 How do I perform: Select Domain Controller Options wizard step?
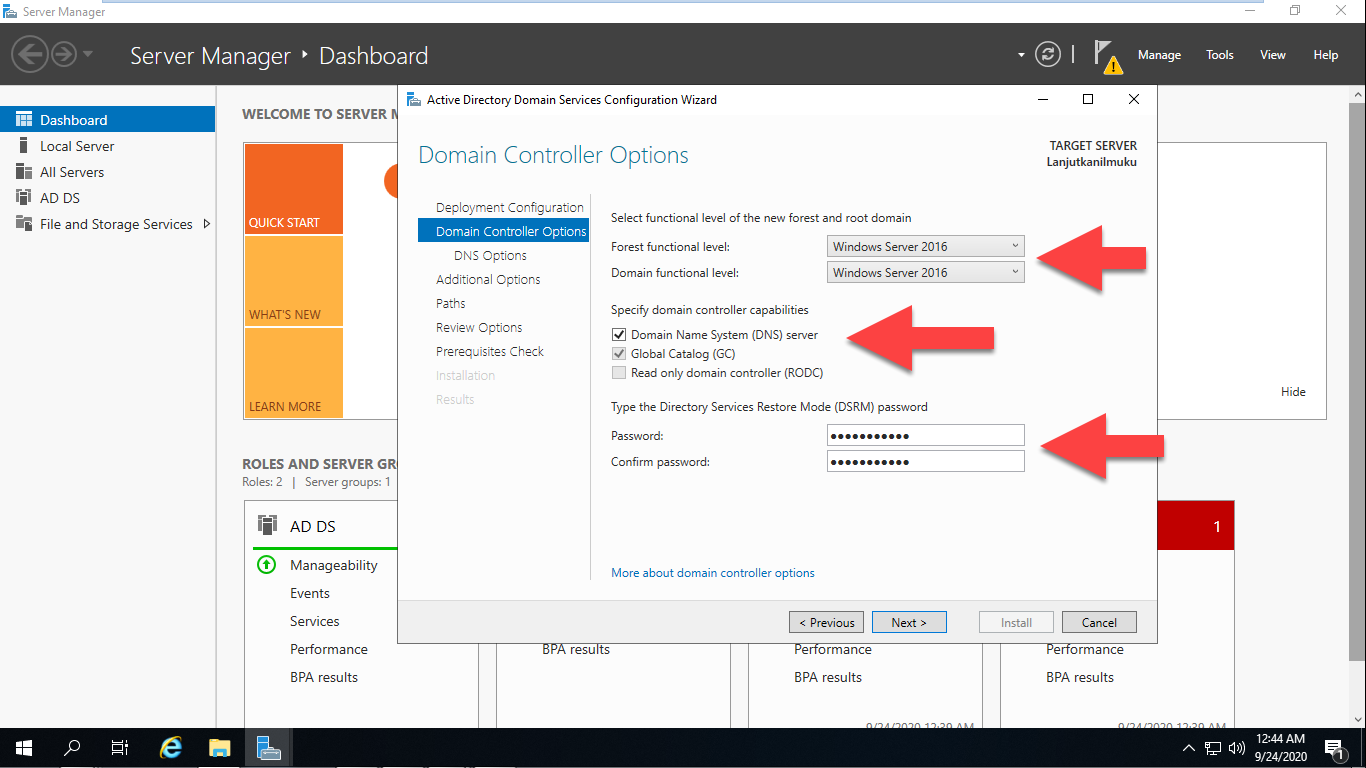click(504, 231)
